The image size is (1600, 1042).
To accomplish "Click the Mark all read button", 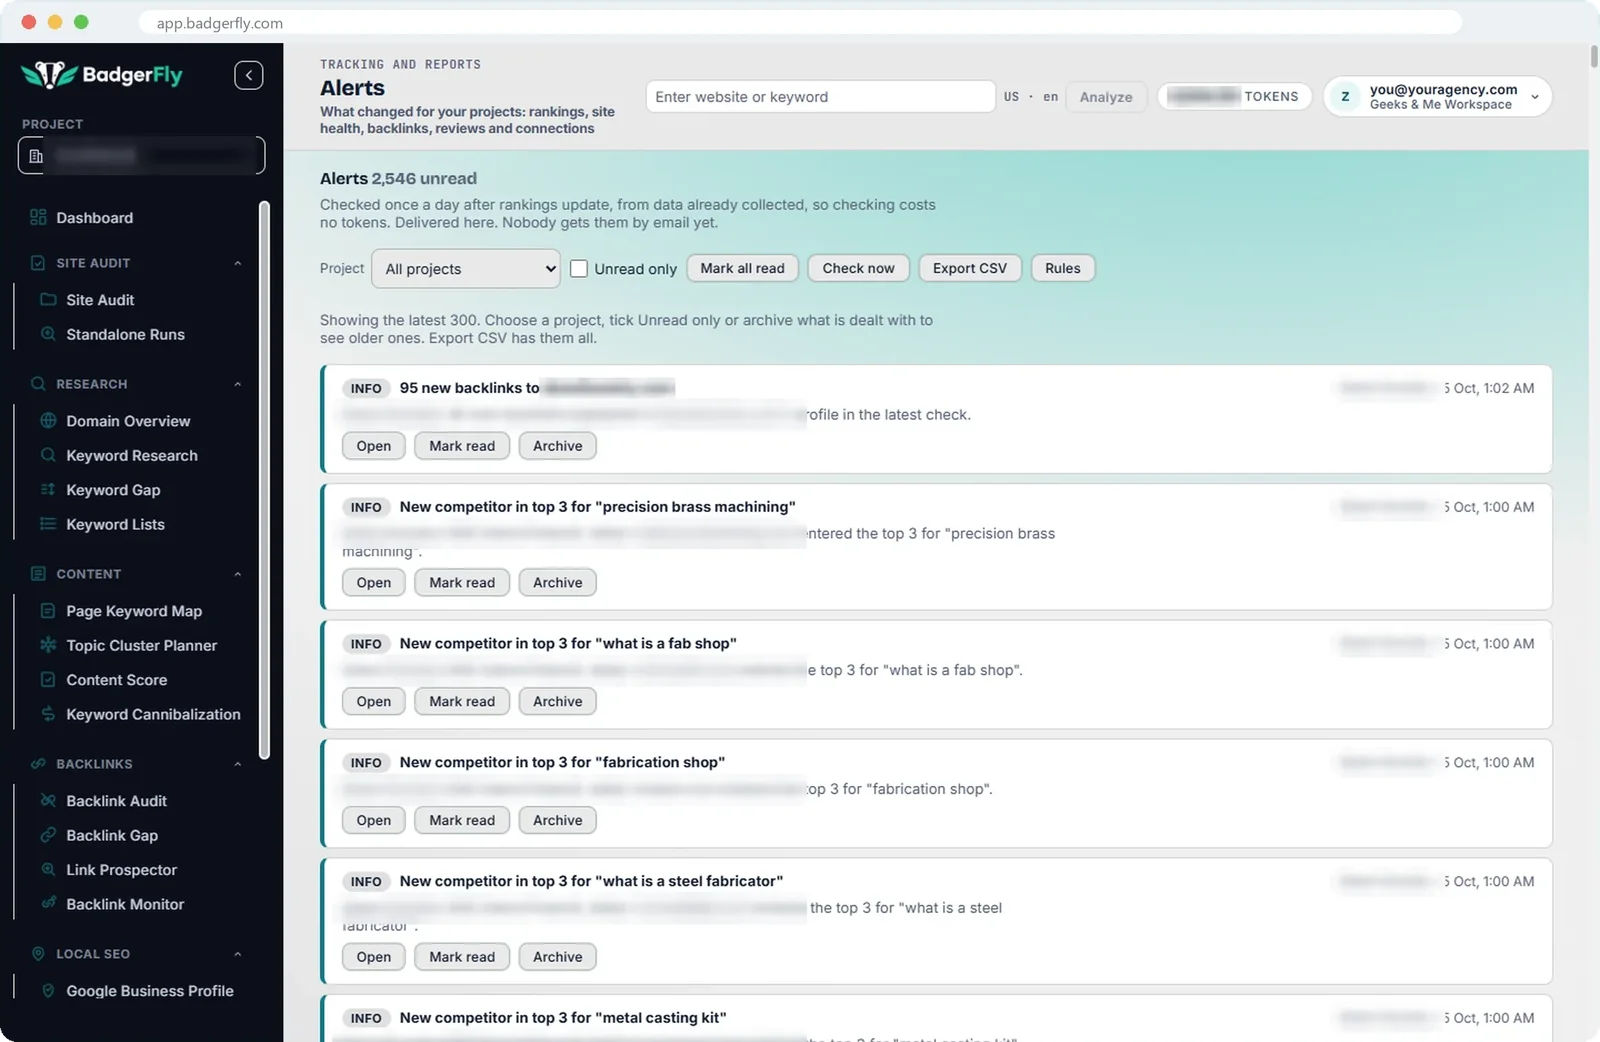I will [x=742, y=268].
